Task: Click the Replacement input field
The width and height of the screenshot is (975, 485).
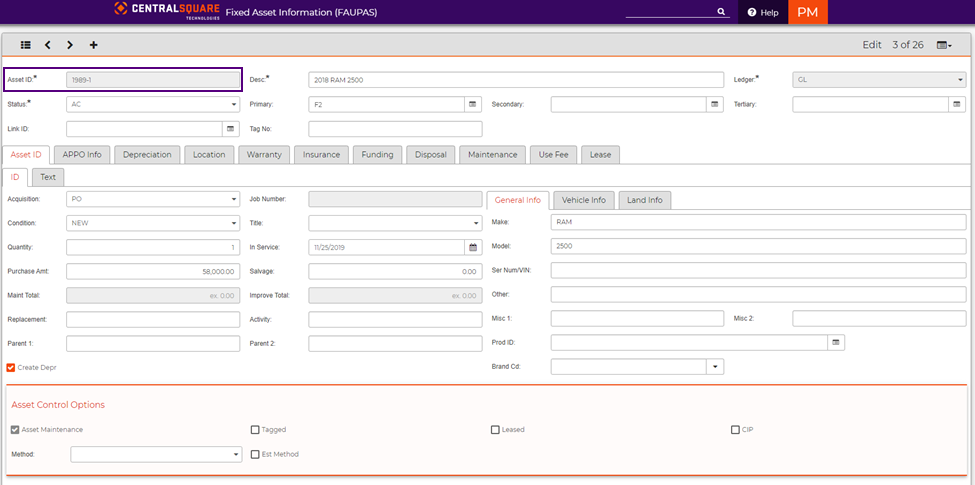Action: (153, 320)
